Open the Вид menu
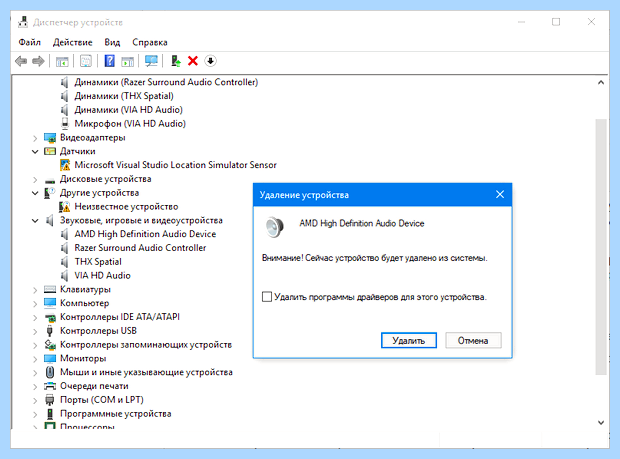The image size is (620, 459). [x=112, y=42]
